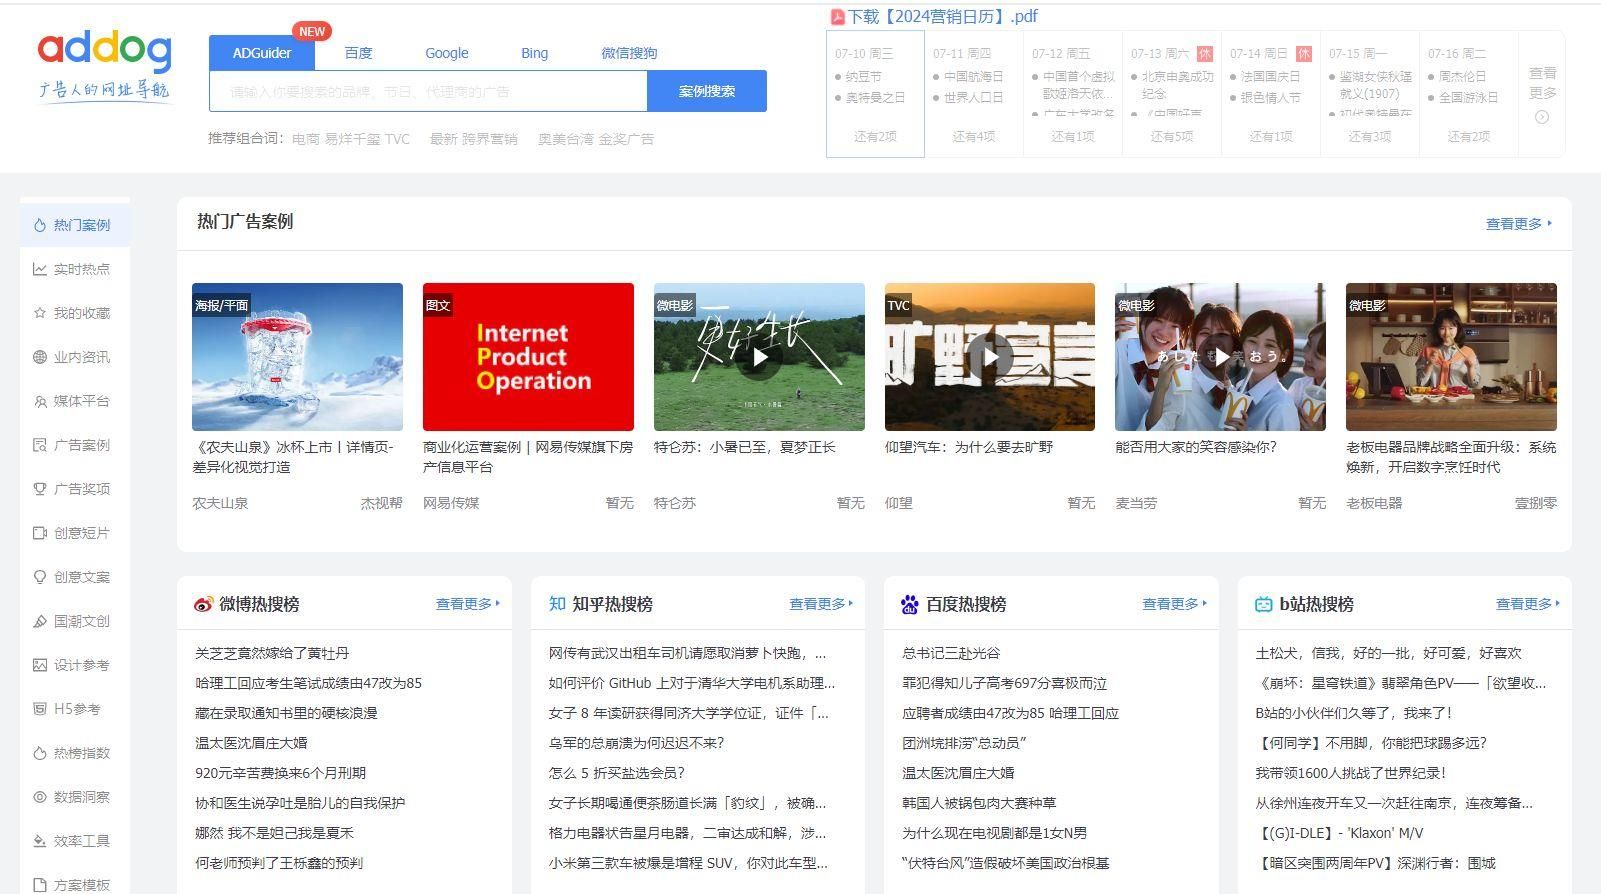Expand 查看更多 for b站热搜榜

click(x=1528, y=604)
